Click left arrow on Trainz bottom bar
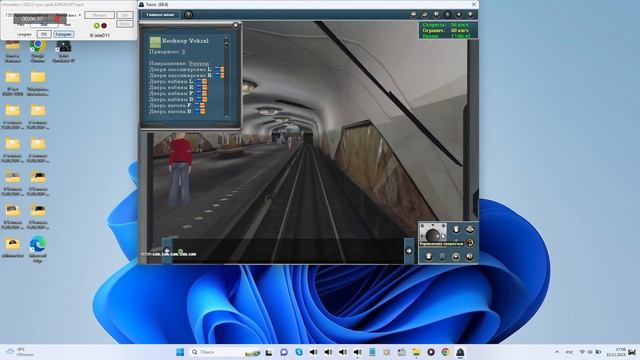 pos(167,251)
